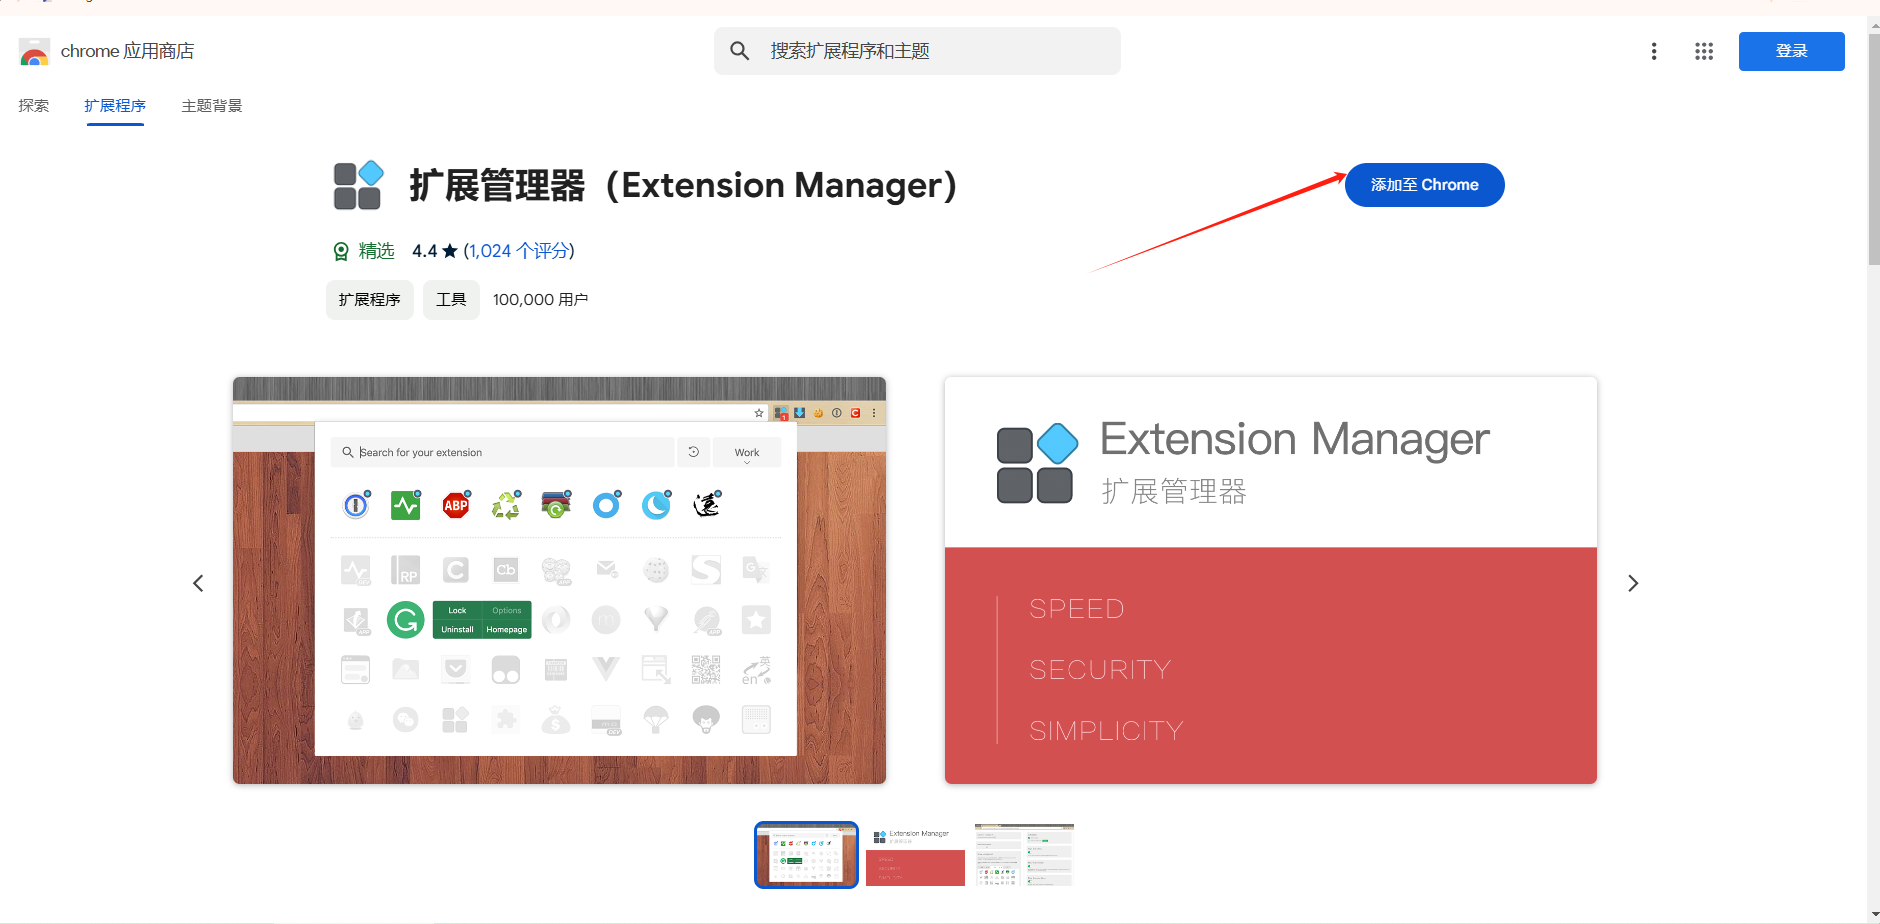Select the third settings-page thumbnail

click(1024, 855)
